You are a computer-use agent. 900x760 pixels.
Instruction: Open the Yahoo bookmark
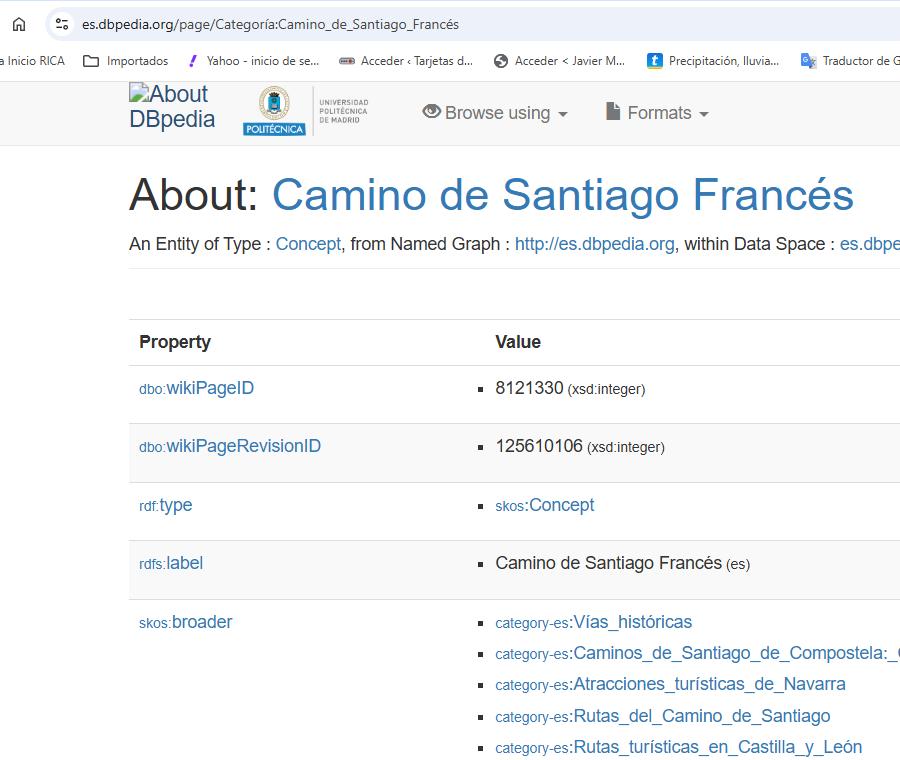point(253,61)
